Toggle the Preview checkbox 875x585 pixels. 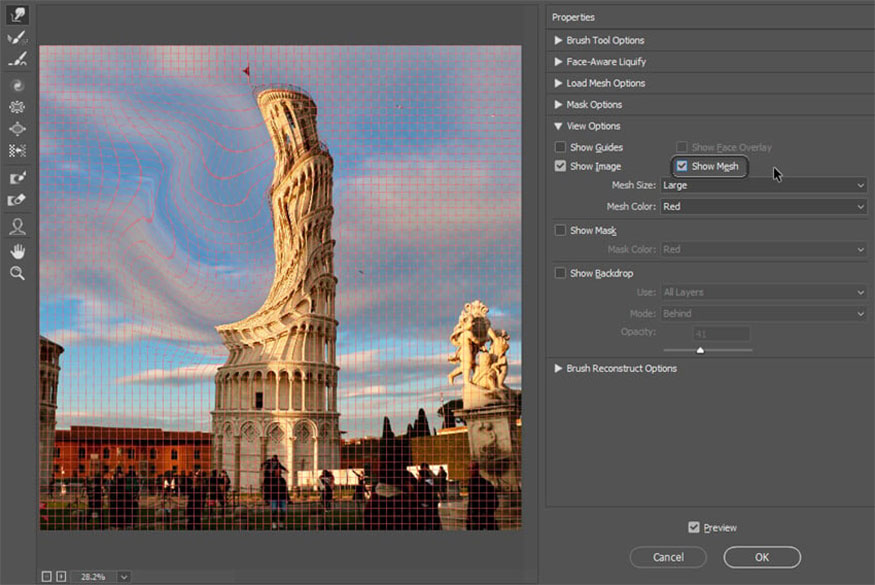(x=694, y=527)
